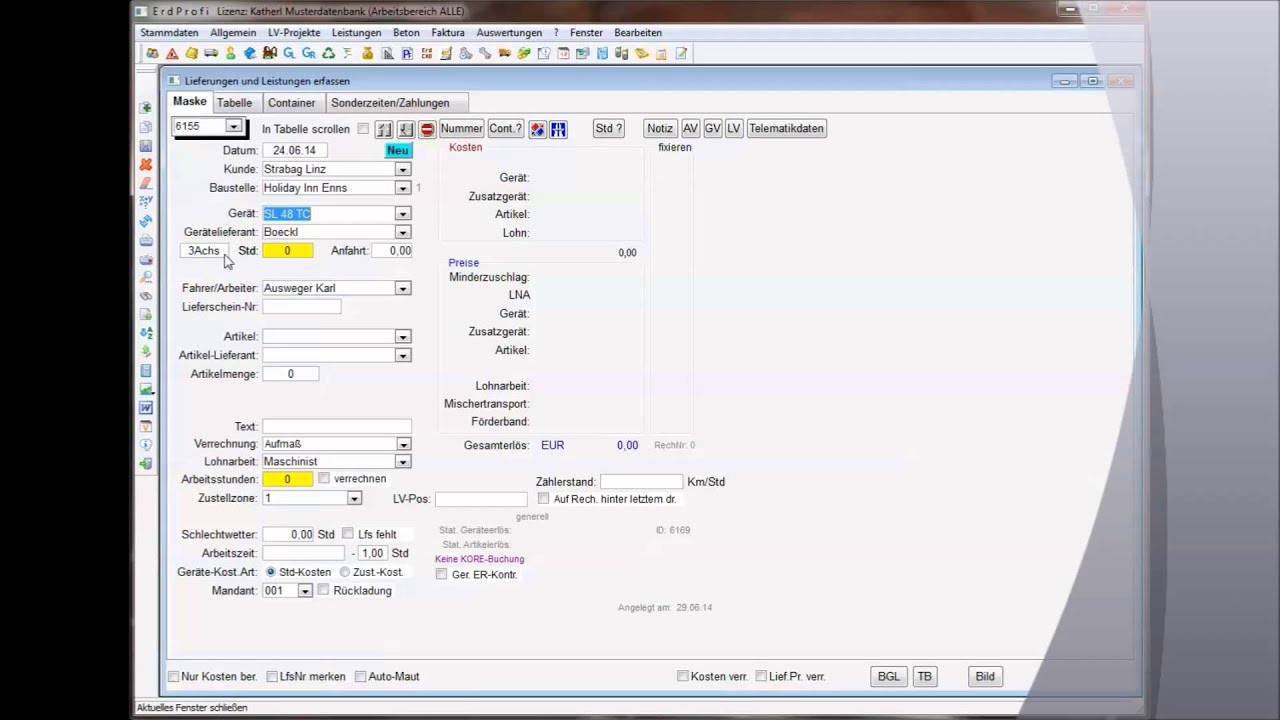Click the Telematikdaten button
This screenshot has height=720, width=1280.
pyautogui.click(x=786, y=129)
